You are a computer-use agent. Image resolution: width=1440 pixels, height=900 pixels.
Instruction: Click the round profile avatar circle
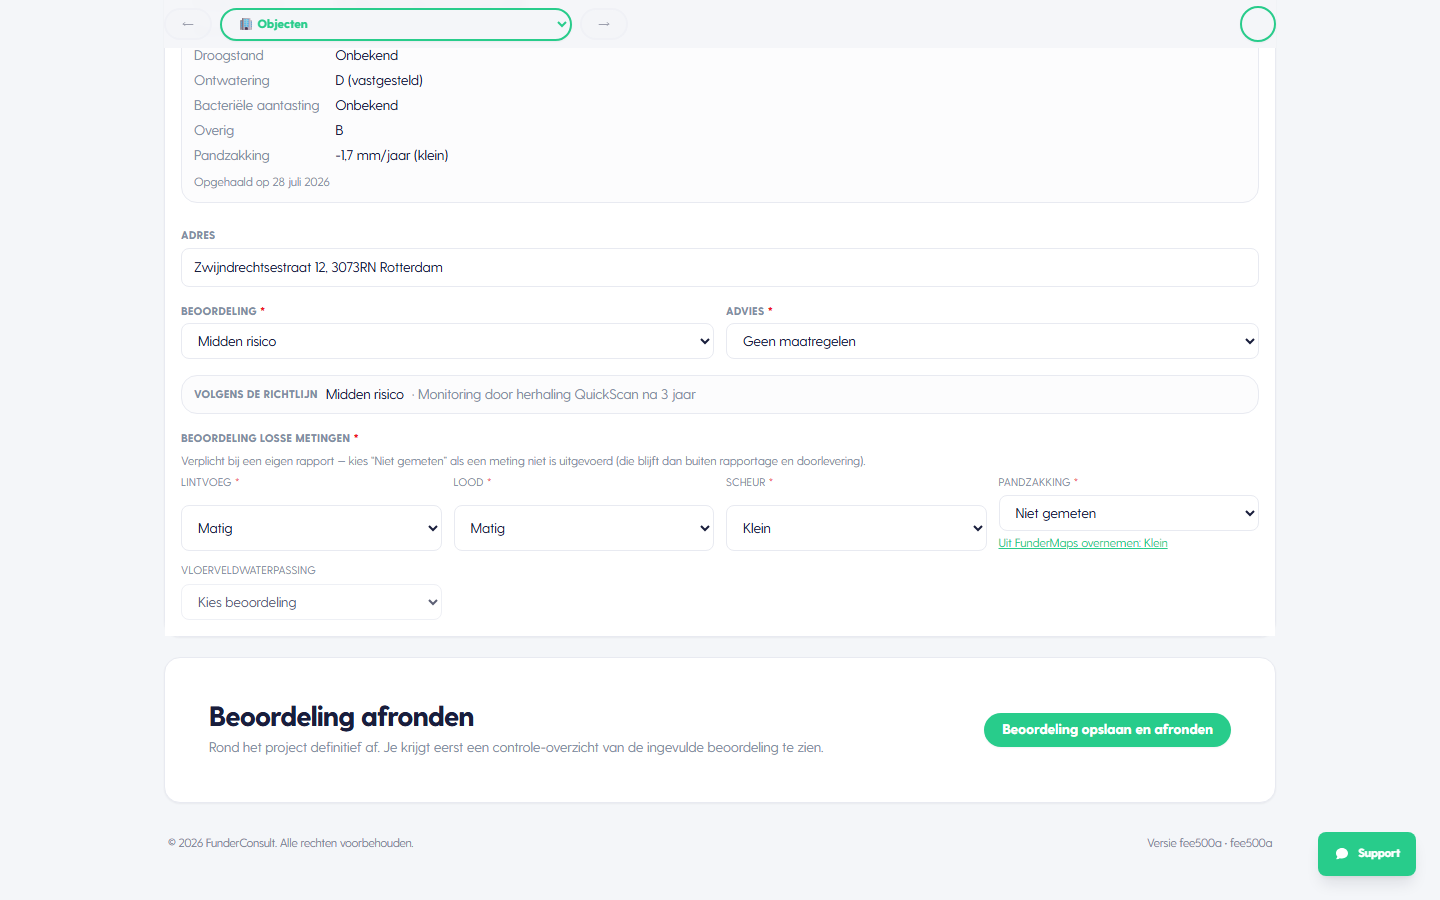(x=1258, y=24)
